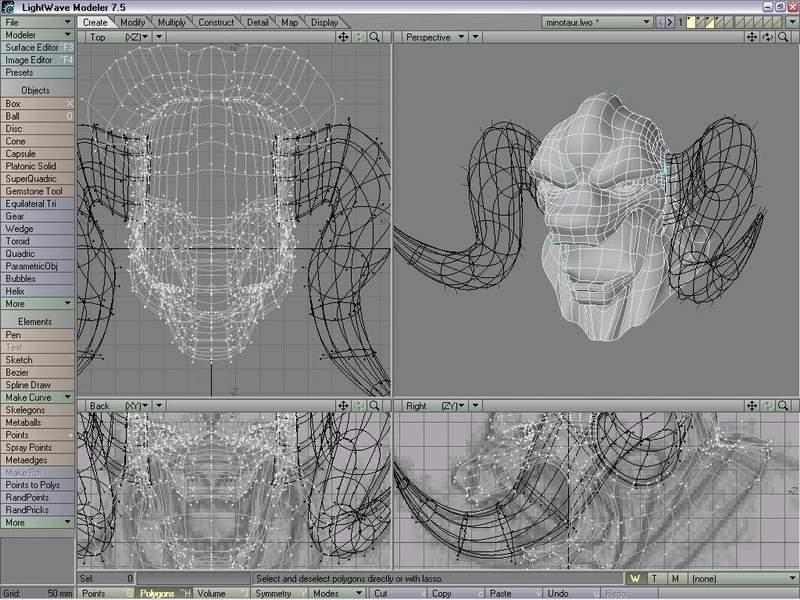
Task: Open the Modeler dropdown menu
Action: (x=37, y=35)
